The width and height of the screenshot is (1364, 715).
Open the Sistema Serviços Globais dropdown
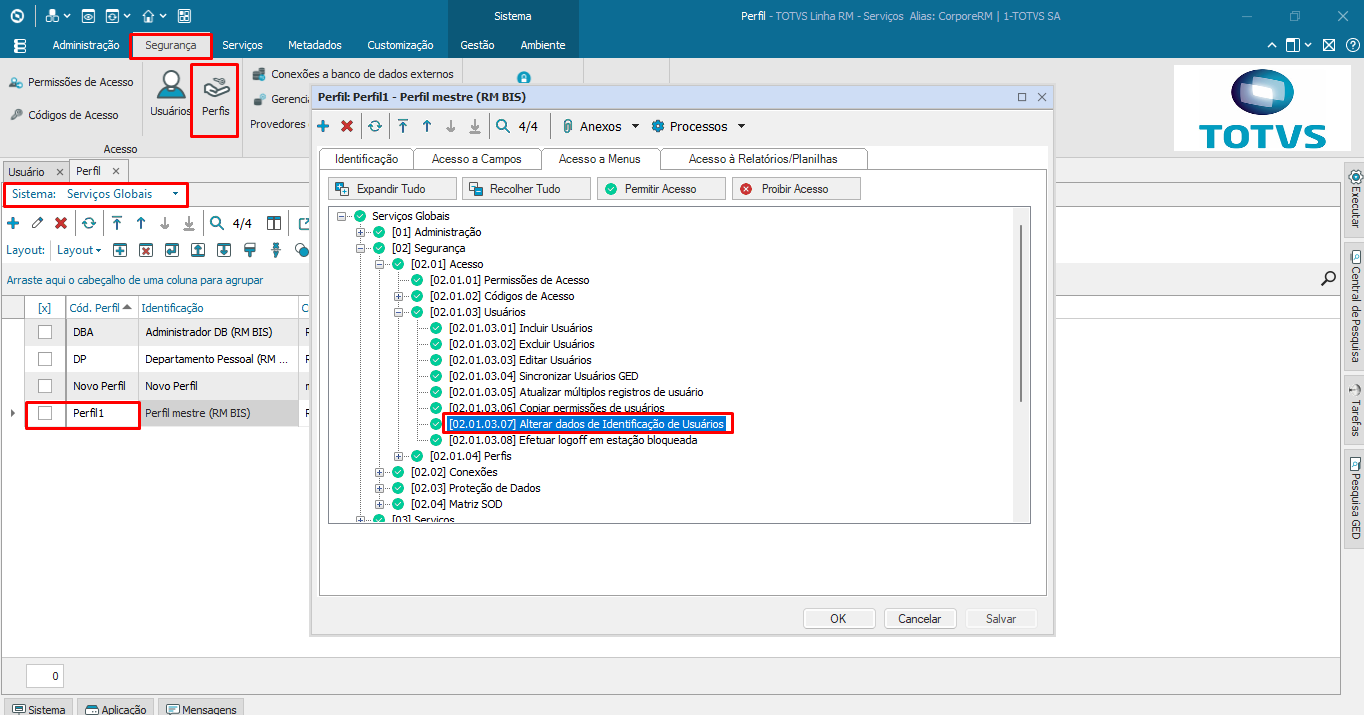176,194
